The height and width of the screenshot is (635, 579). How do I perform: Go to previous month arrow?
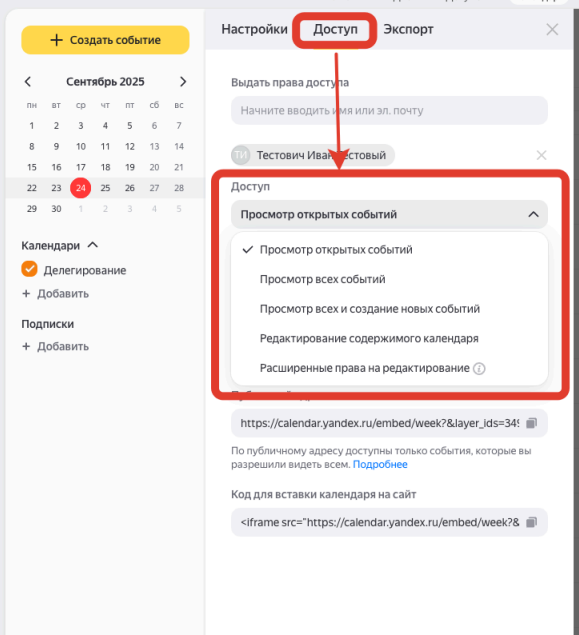[28, 82]
